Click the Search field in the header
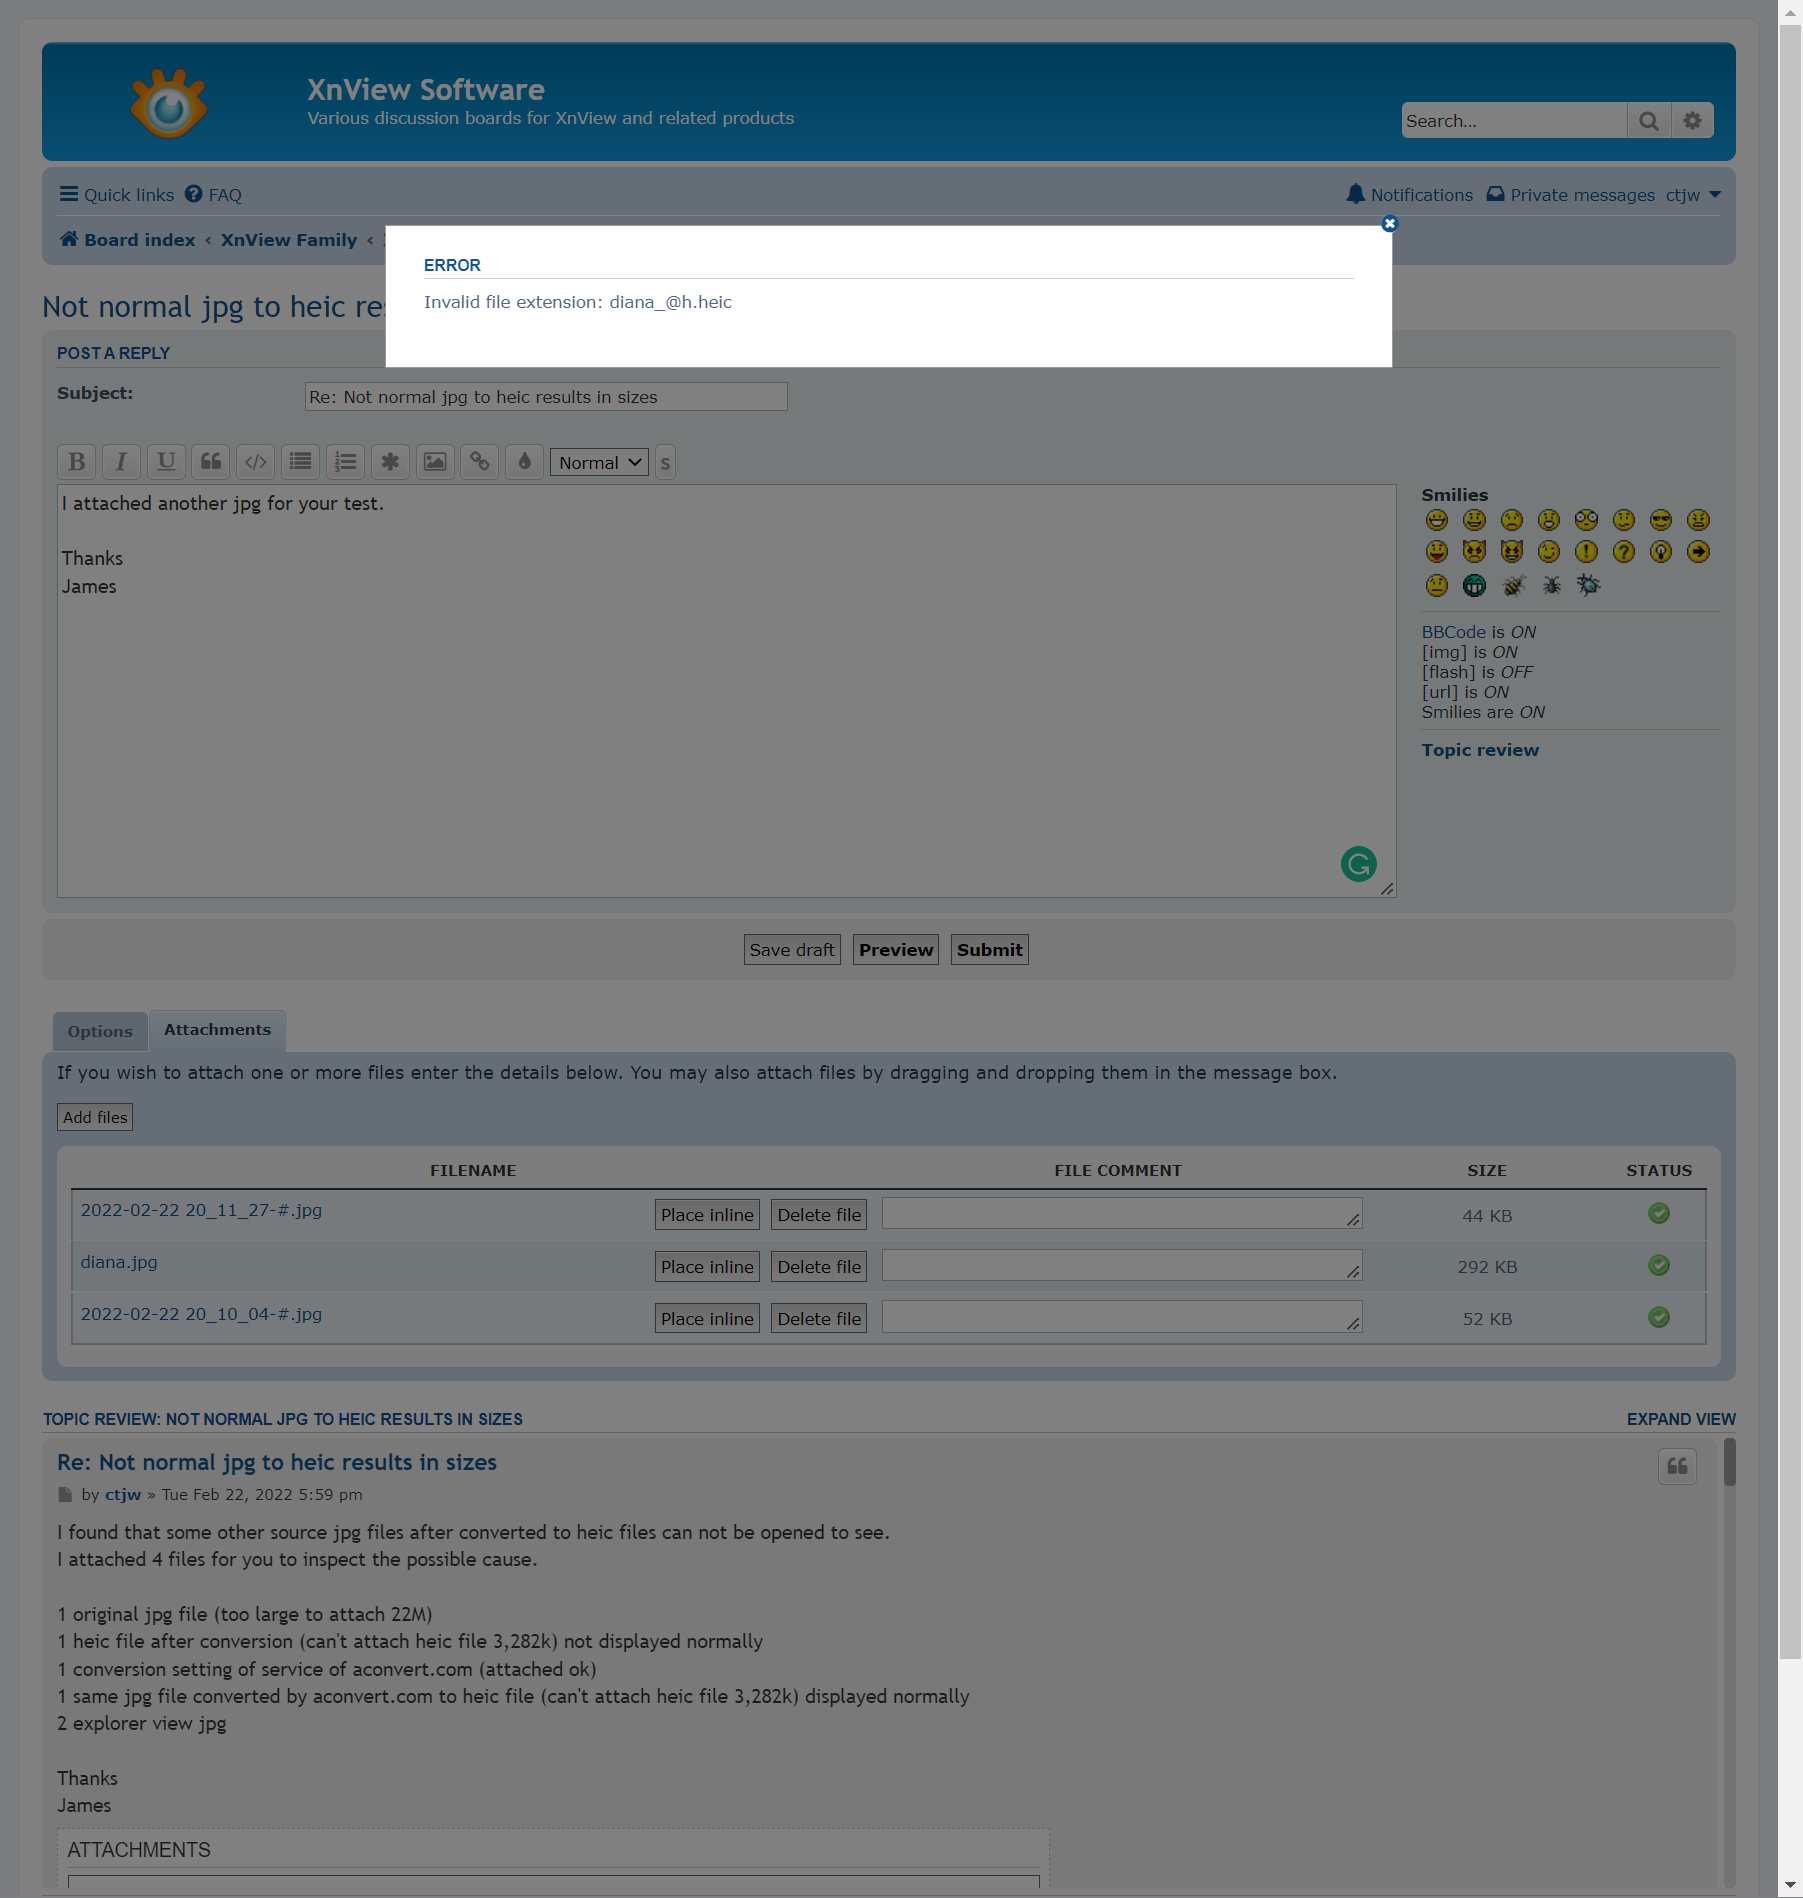The height and width of the screenshot is (1898, 1803). [1514, 121]
